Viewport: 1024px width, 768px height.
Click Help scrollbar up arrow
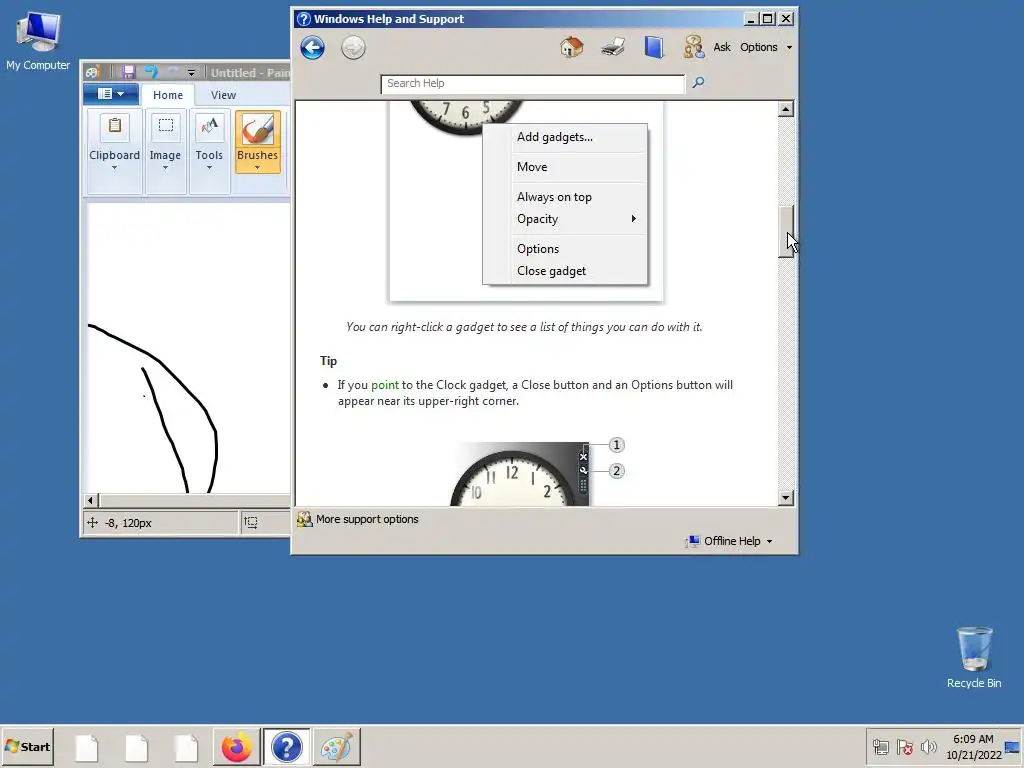pos(786,109)
